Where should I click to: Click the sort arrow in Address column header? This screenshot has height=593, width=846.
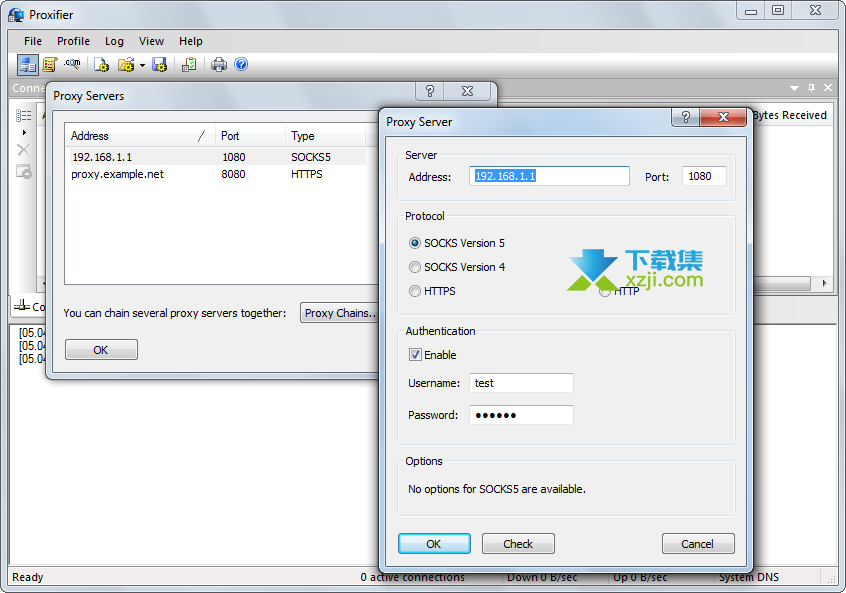pos(202,136)
